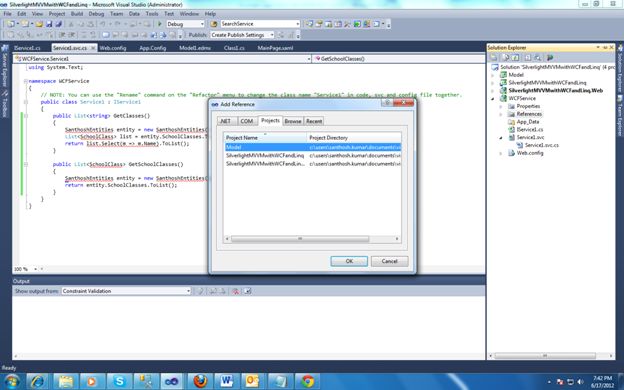This screenshot has width=624, height=390.
Task: Click the Properties icon in the Solution Explorer toolbar
Action: click(494, 58)
